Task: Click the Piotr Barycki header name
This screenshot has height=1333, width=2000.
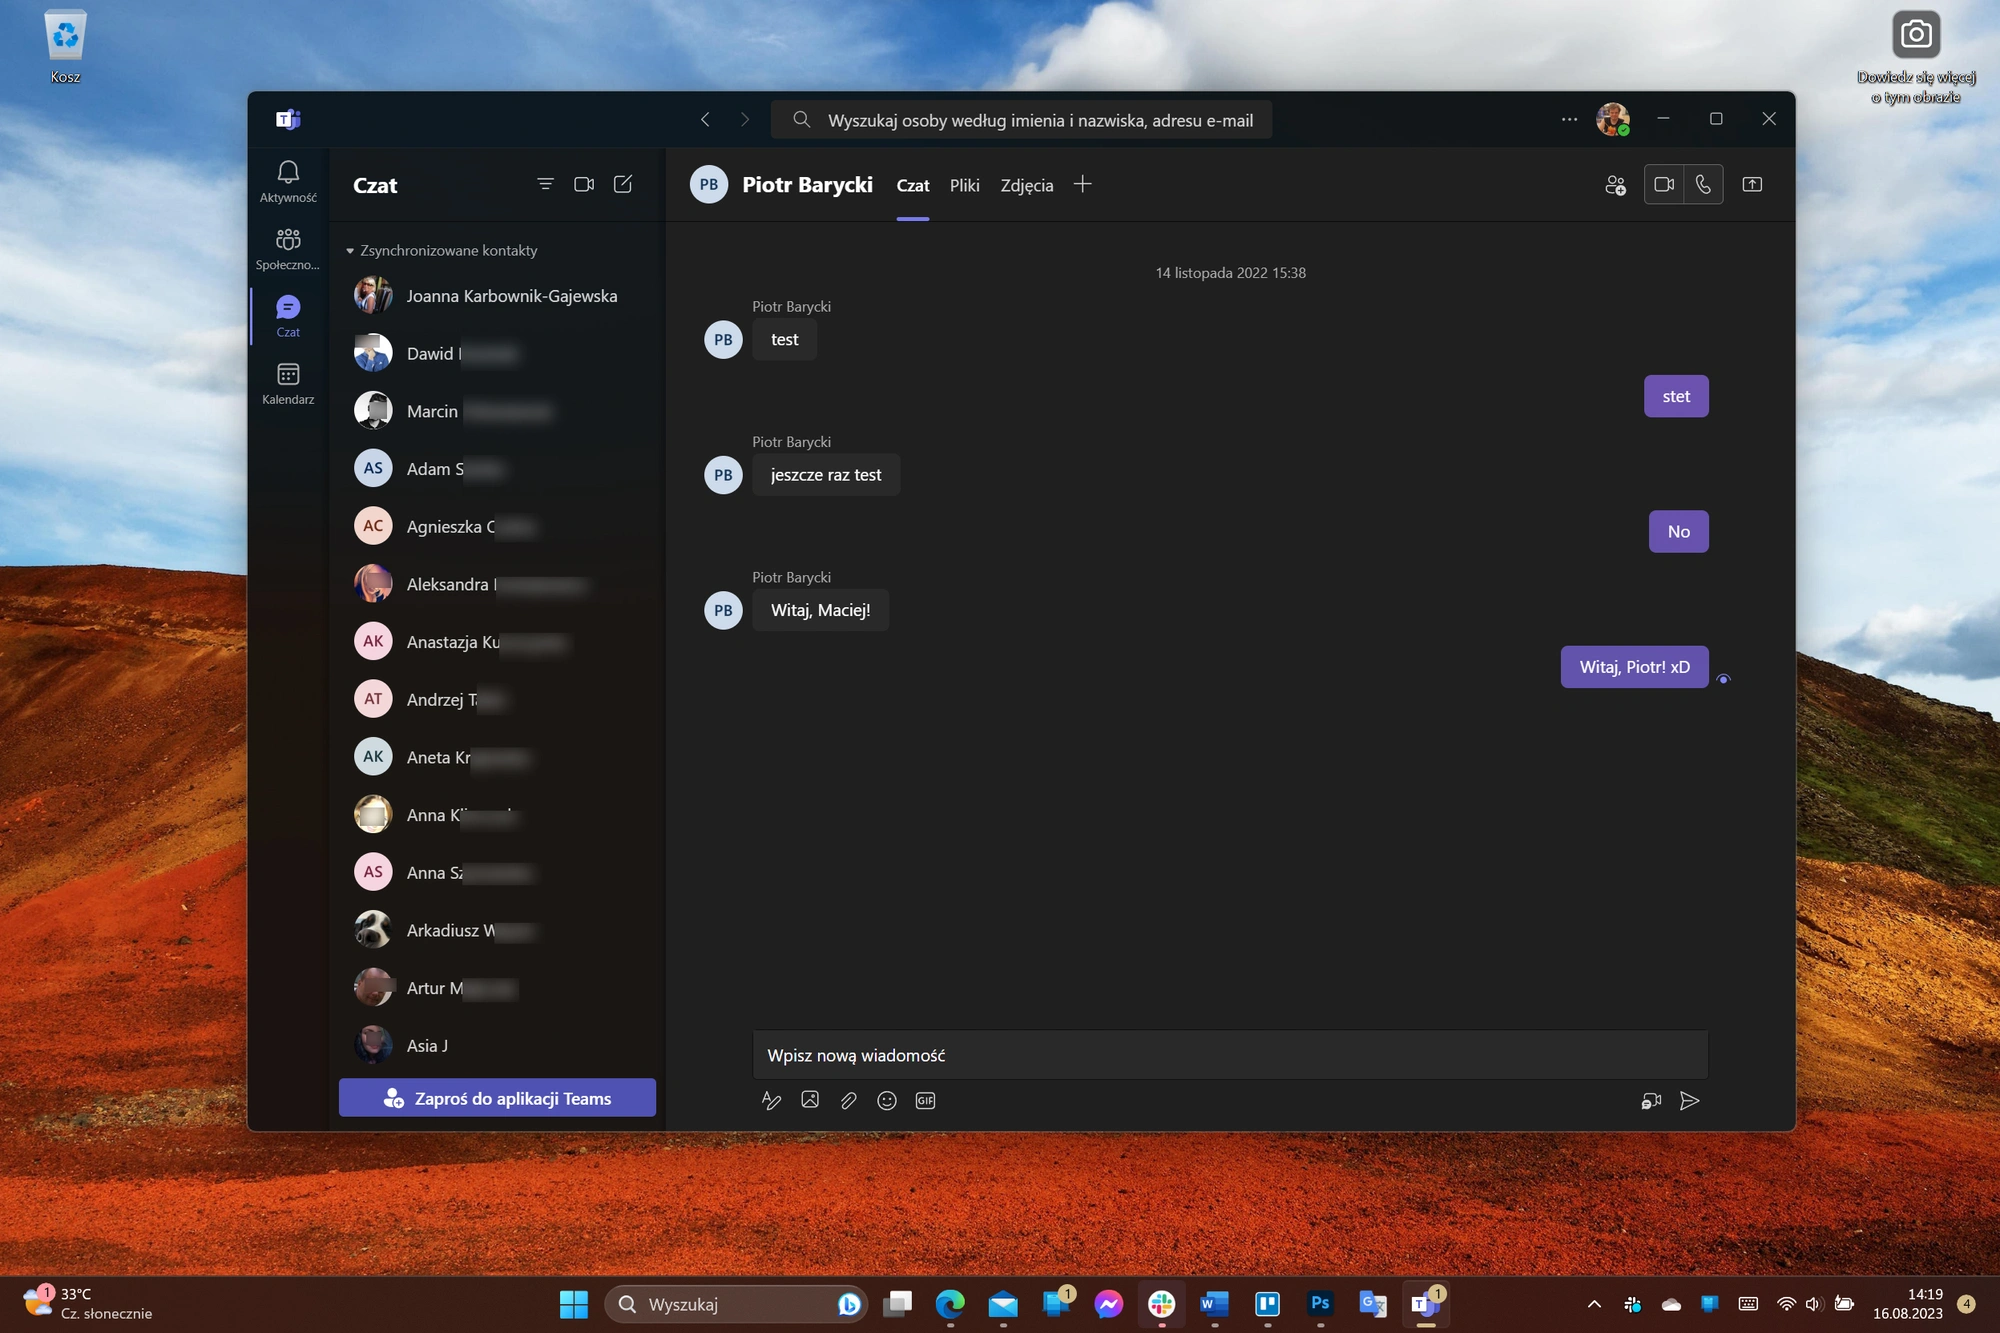Action: coord(807,185)
